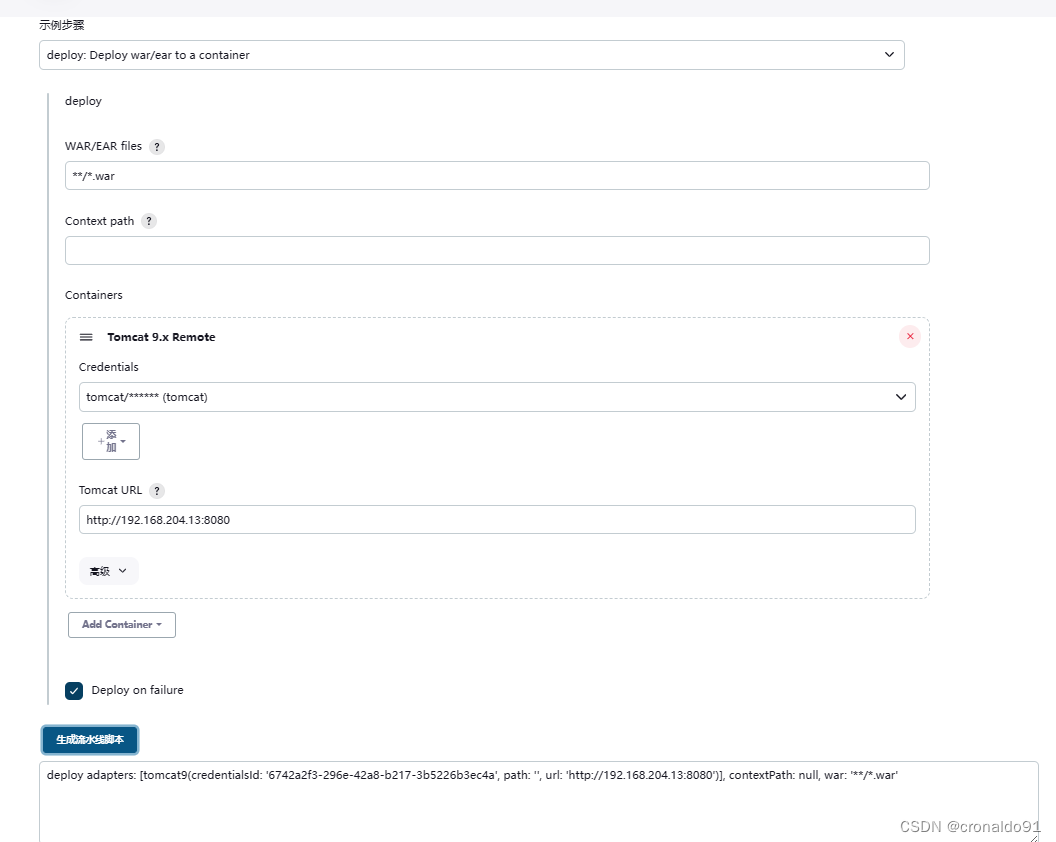Click the generated pipeline script text area
The height and width of the screenshot is (842, 1056).
tap(539, 802)
